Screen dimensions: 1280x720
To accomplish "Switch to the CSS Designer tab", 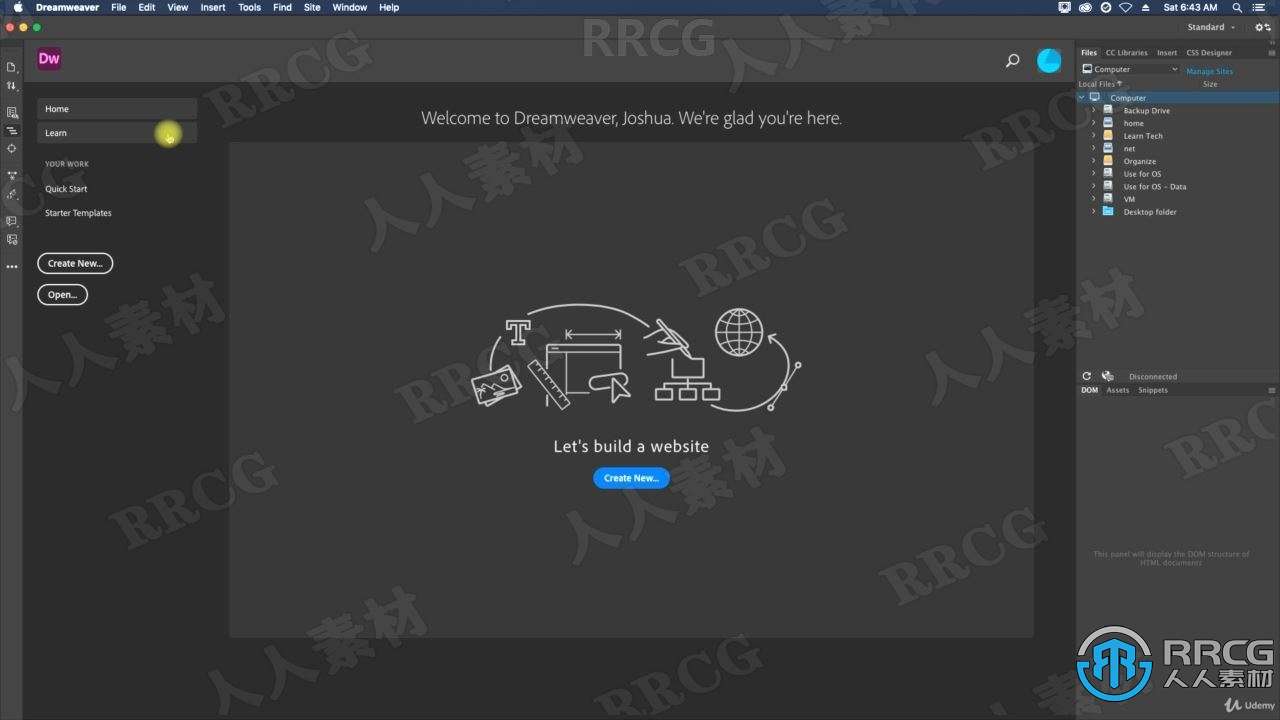I will click(1209, 52).
